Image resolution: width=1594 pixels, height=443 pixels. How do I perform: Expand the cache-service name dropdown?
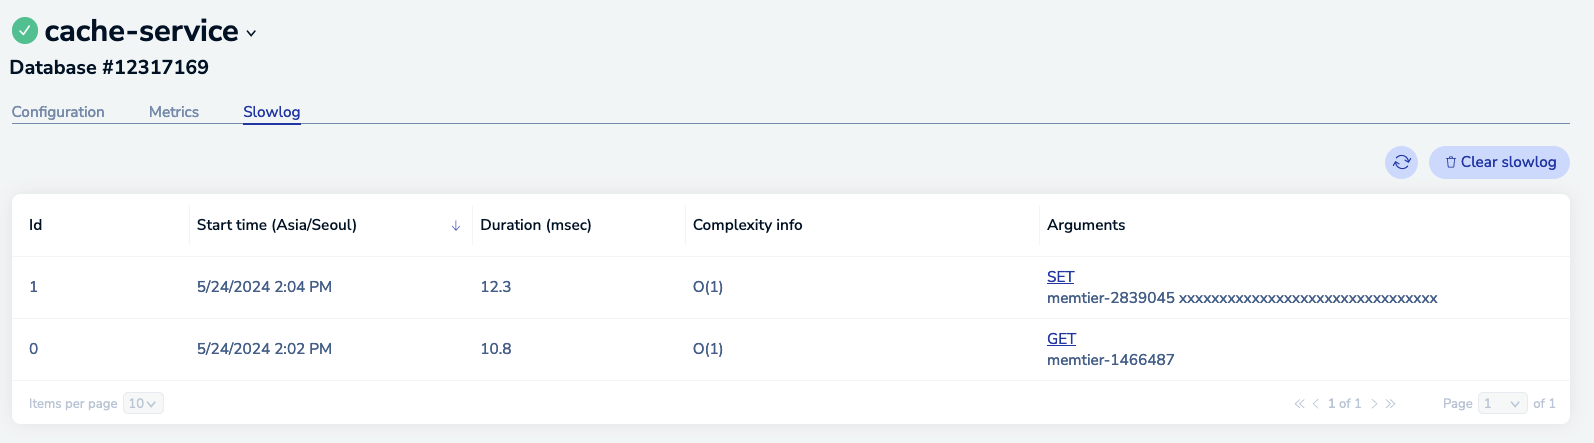click(251, 33)
